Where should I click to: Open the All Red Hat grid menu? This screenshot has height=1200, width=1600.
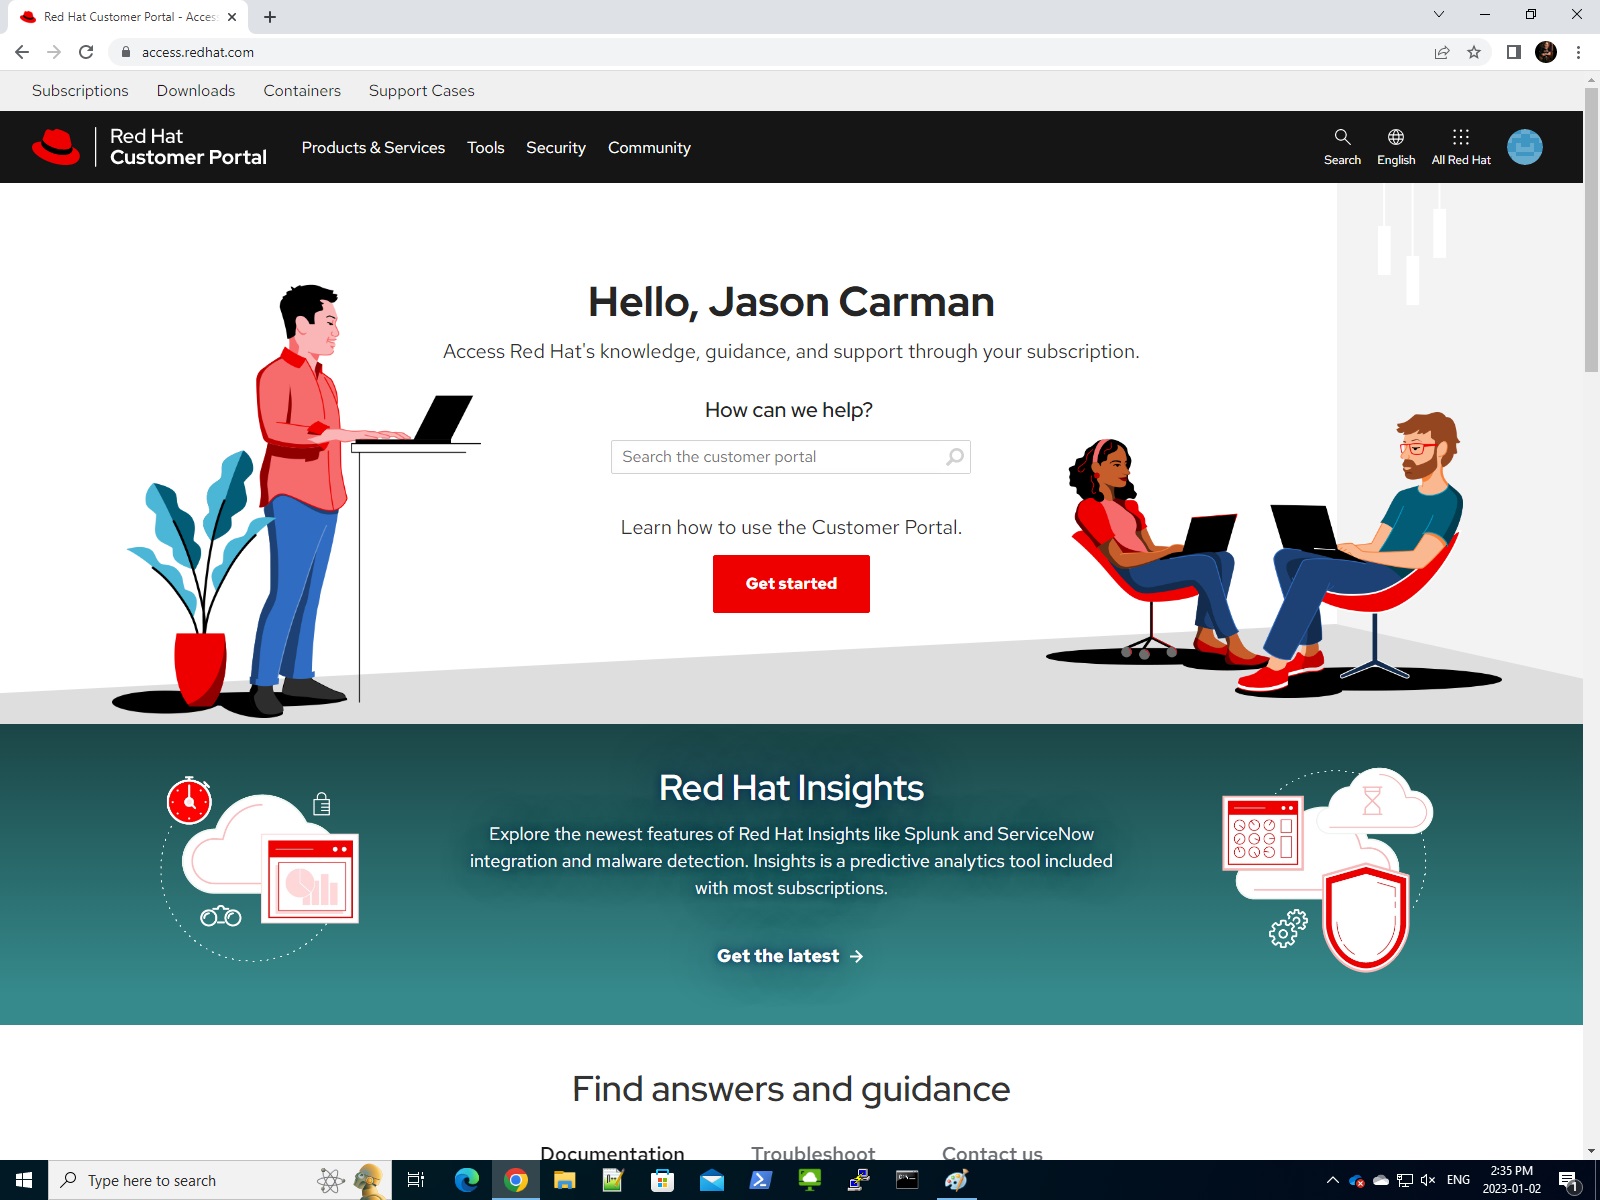pyautogui.click(x=1461, y=146)
